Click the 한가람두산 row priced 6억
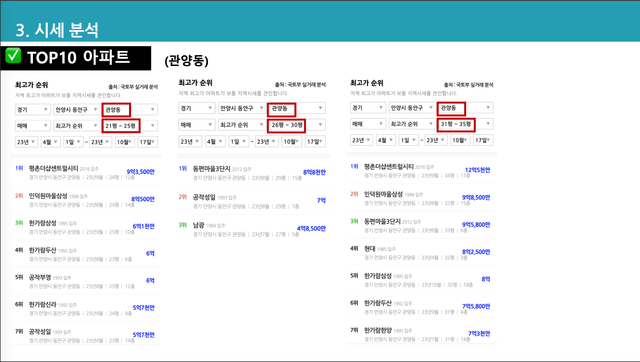Image resolution: width=640 pixels, height=362 pixels. coord(86,254)
